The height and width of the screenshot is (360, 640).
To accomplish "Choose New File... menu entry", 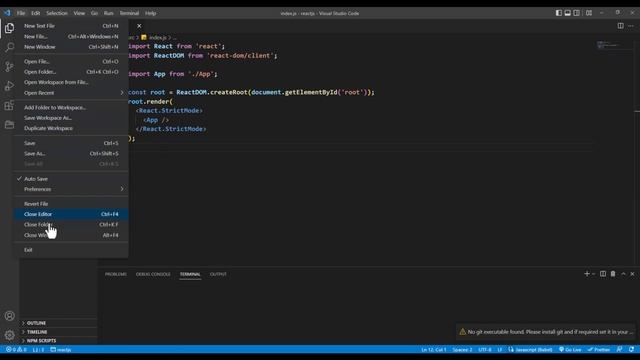I will [x=71, y=36].
